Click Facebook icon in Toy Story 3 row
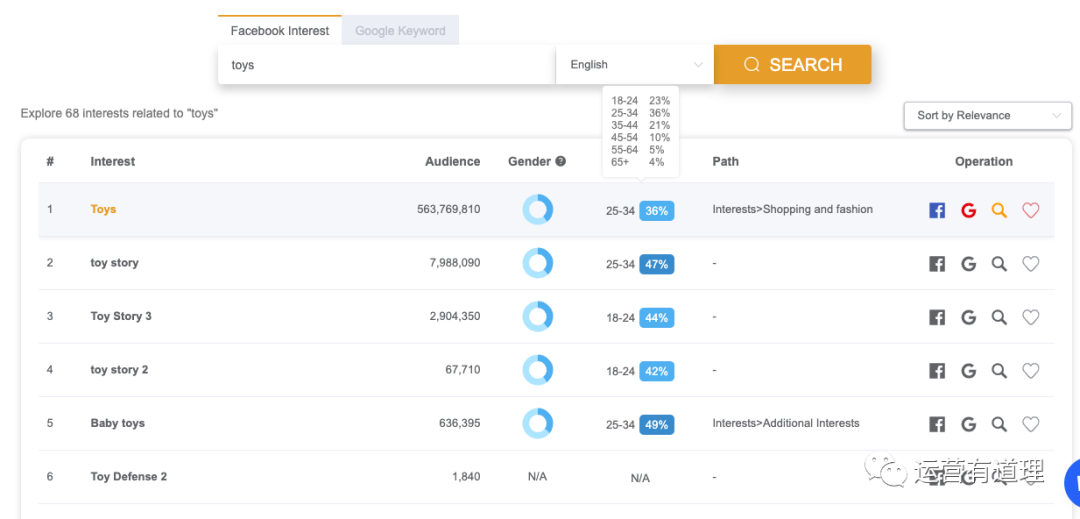The image size is (1080, 519). [937, 317]
